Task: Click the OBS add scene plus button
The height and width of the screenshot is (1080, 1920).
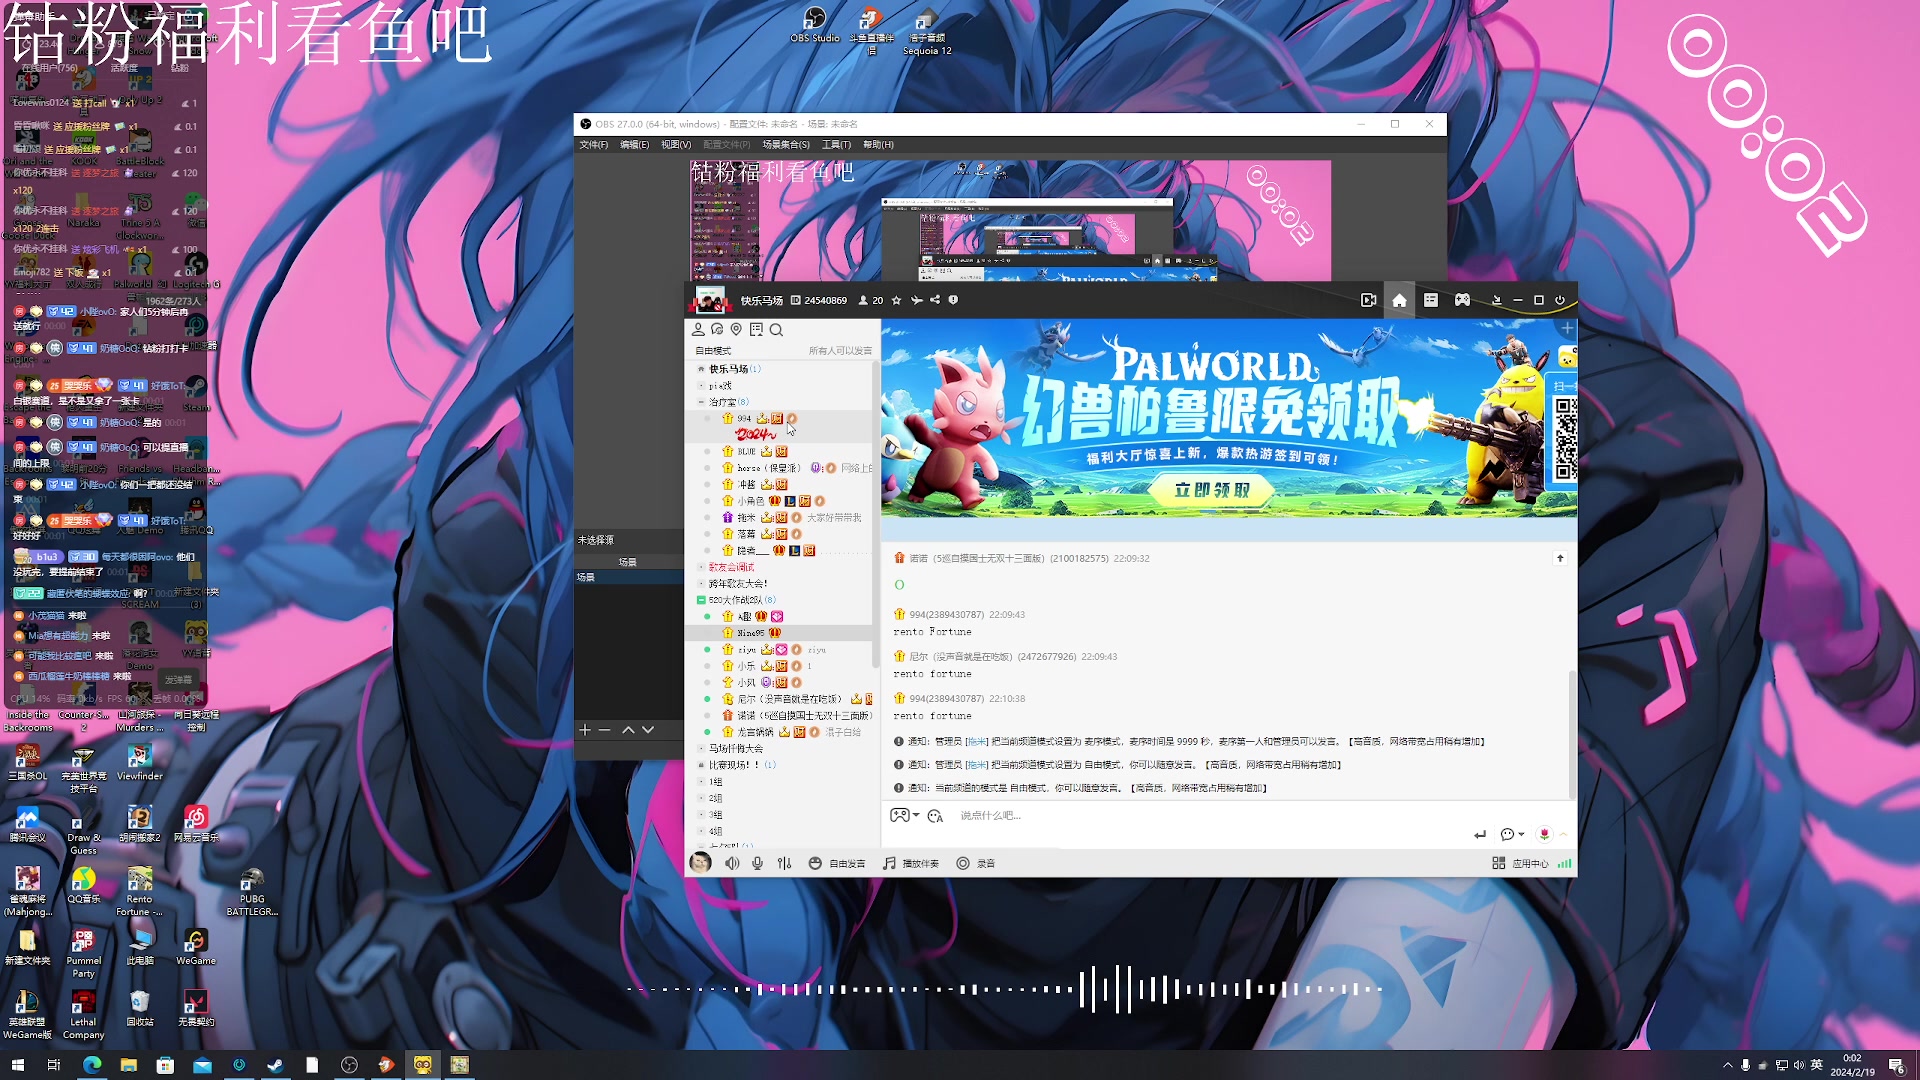Action: (585, 730)
